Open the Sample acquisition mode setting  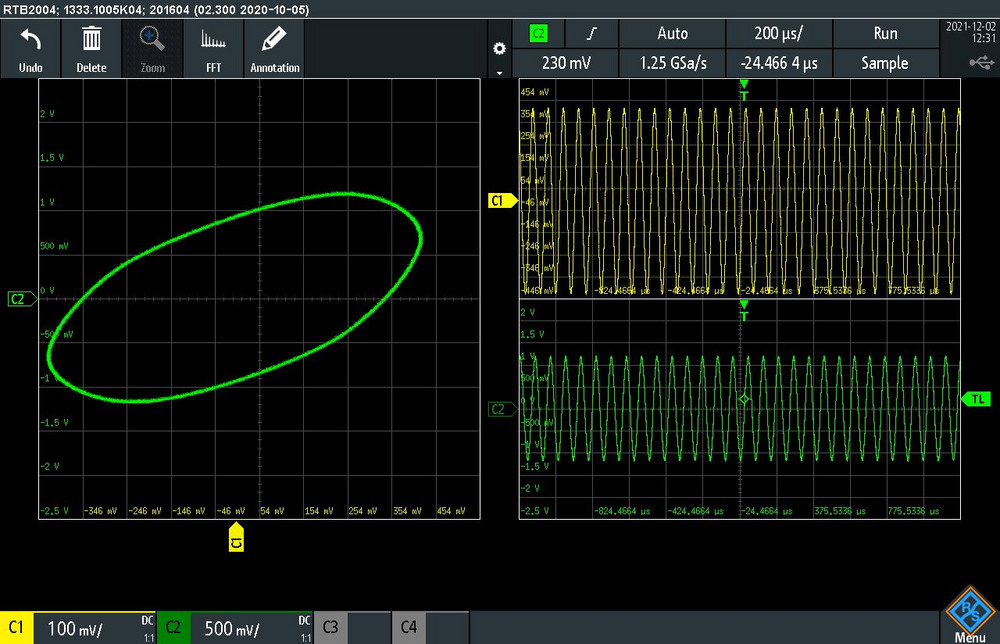885,63
